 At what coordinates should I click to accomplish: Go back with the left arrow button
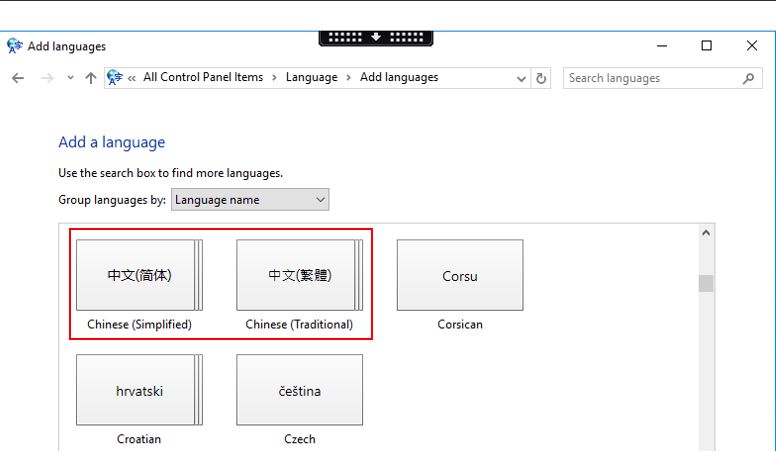[18, 78]
